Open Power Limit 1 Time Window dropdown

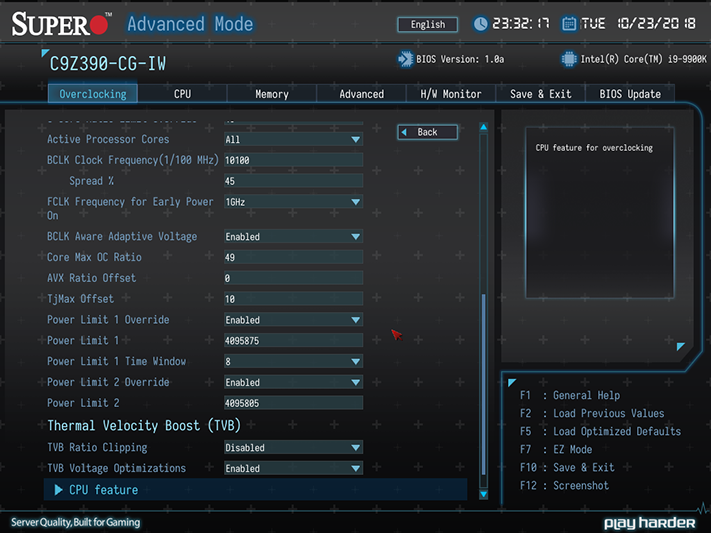point(293,362)
